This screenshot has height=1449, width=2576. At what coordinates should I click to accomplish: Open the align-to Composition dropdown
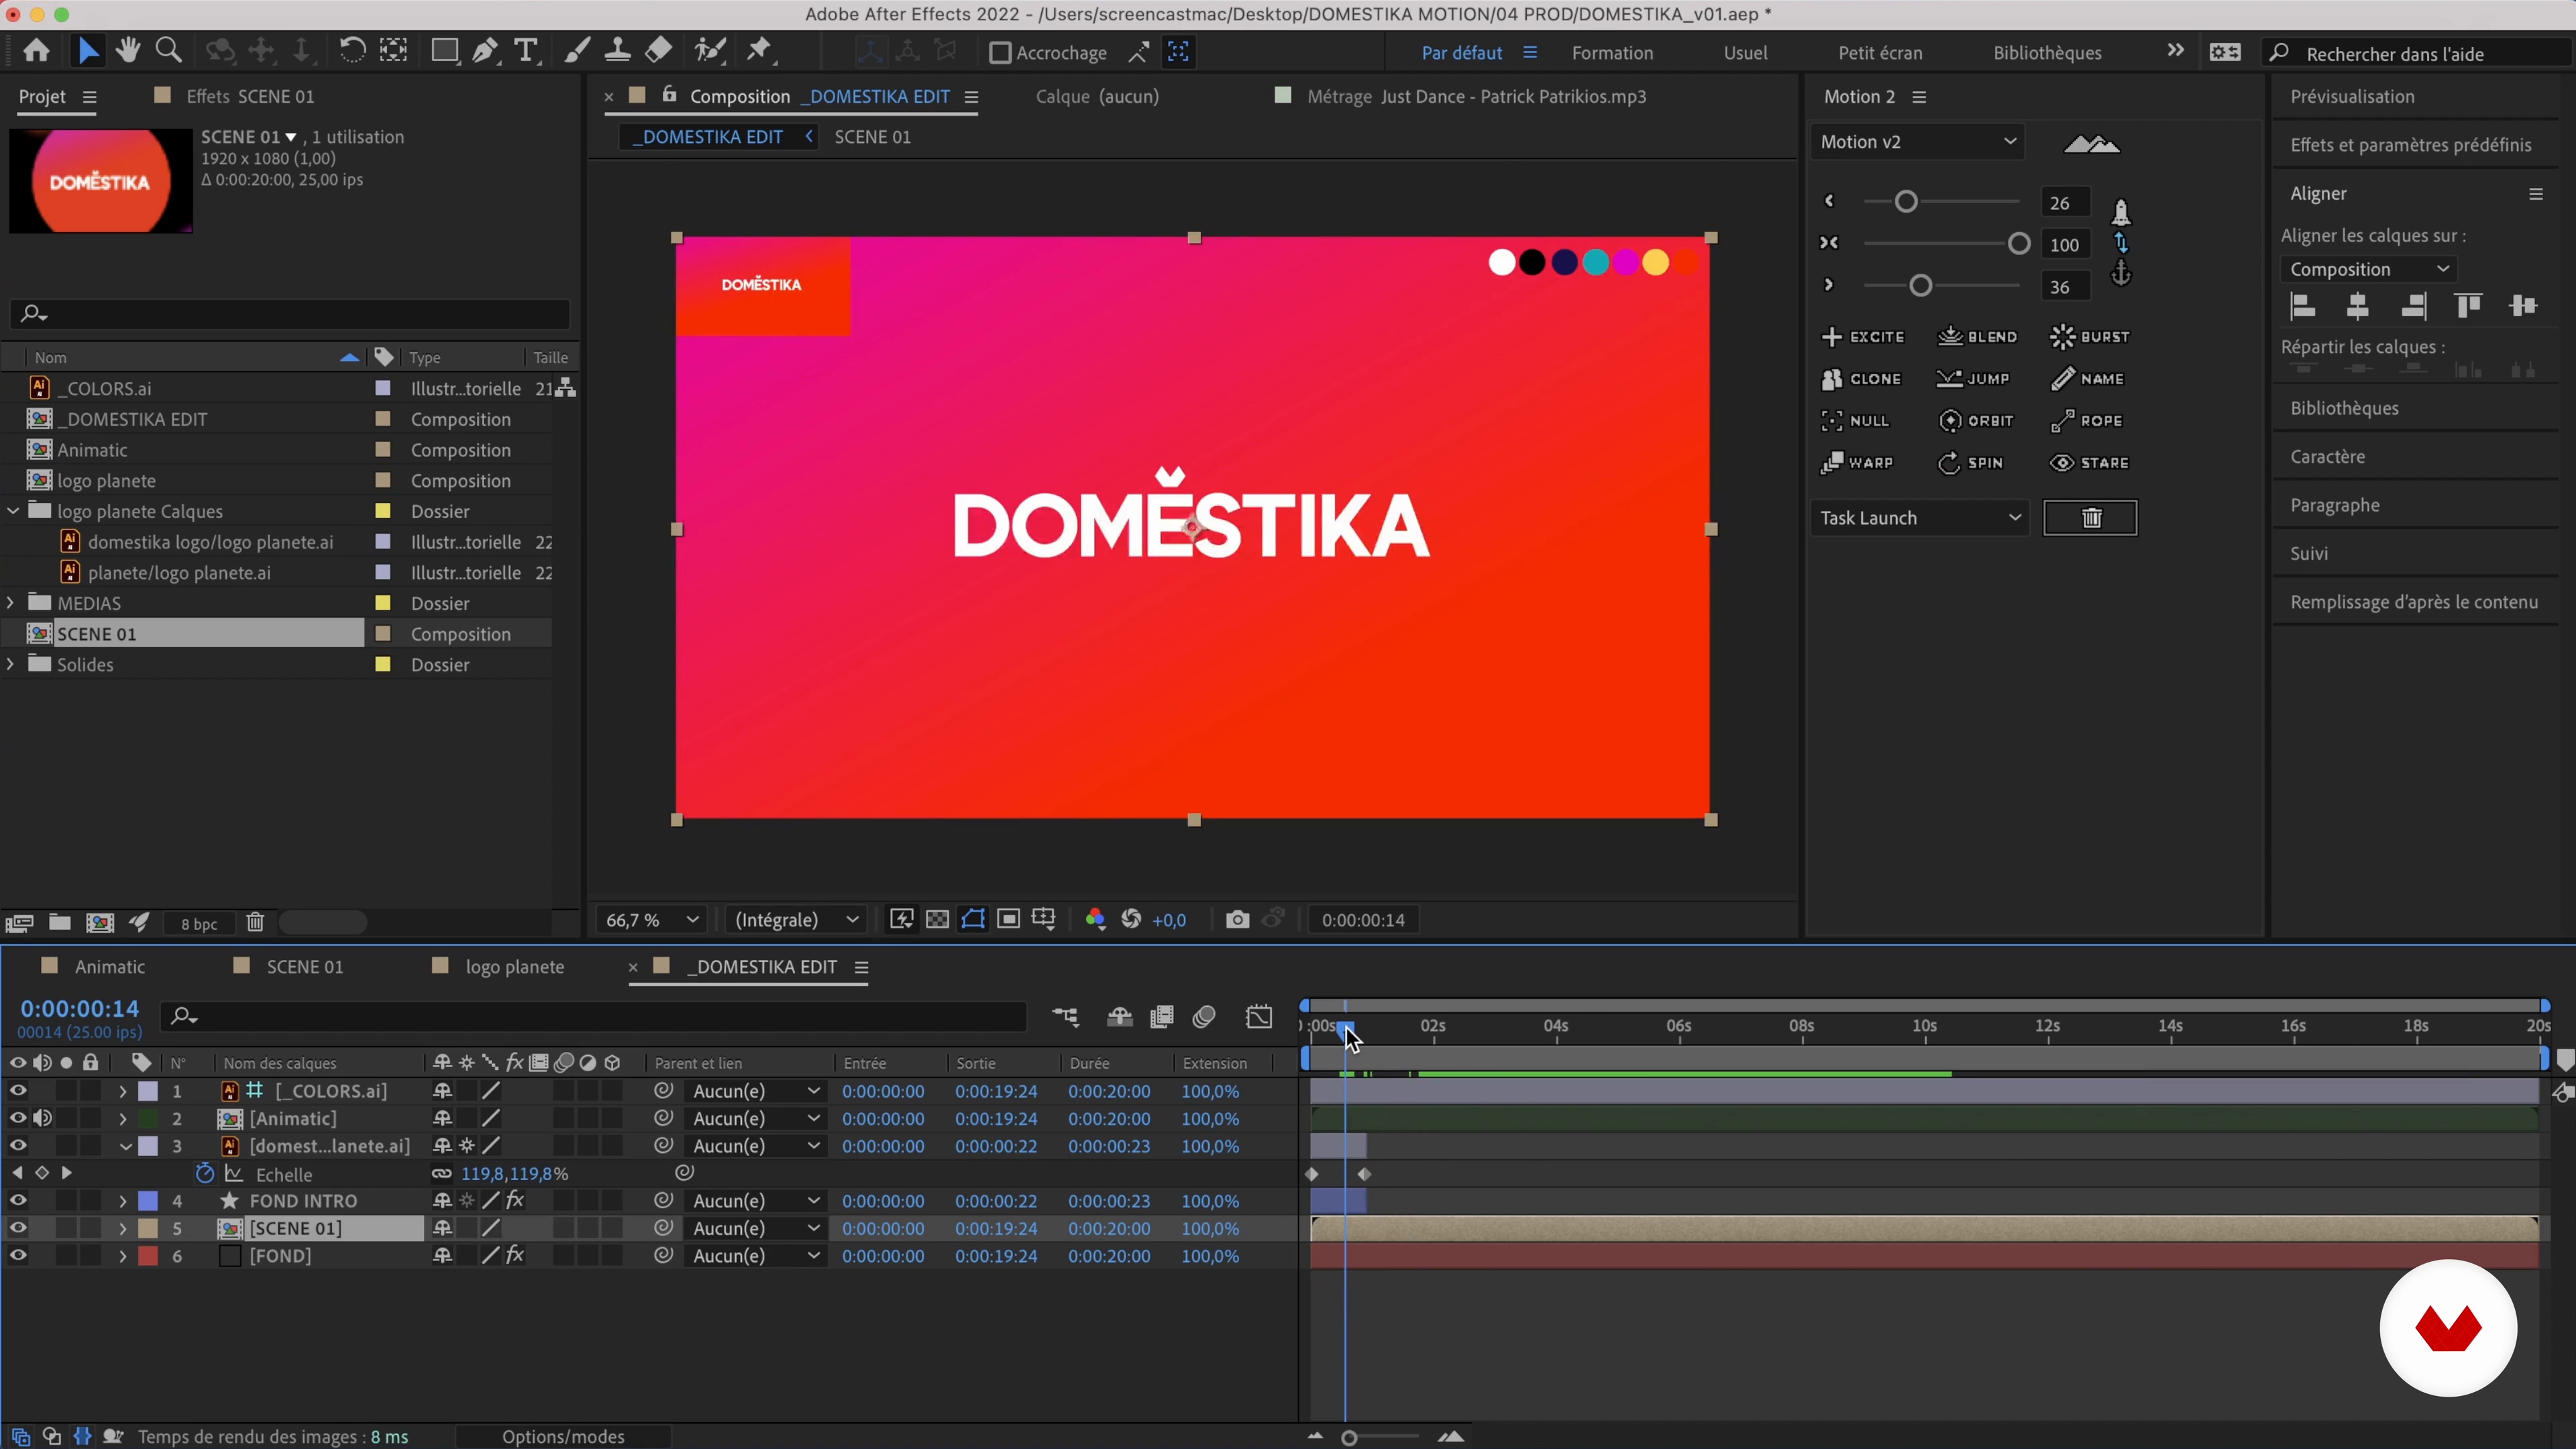[x=2368, y=269]
